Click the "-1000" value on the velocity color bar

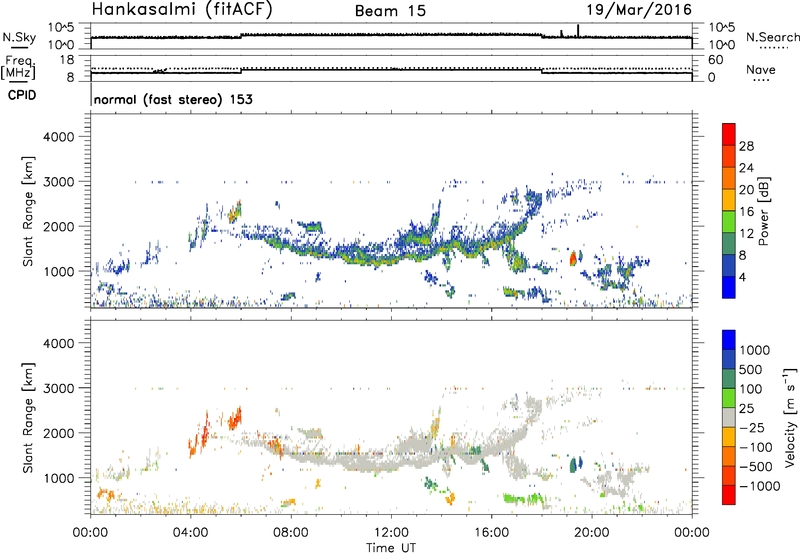[760, 486]
